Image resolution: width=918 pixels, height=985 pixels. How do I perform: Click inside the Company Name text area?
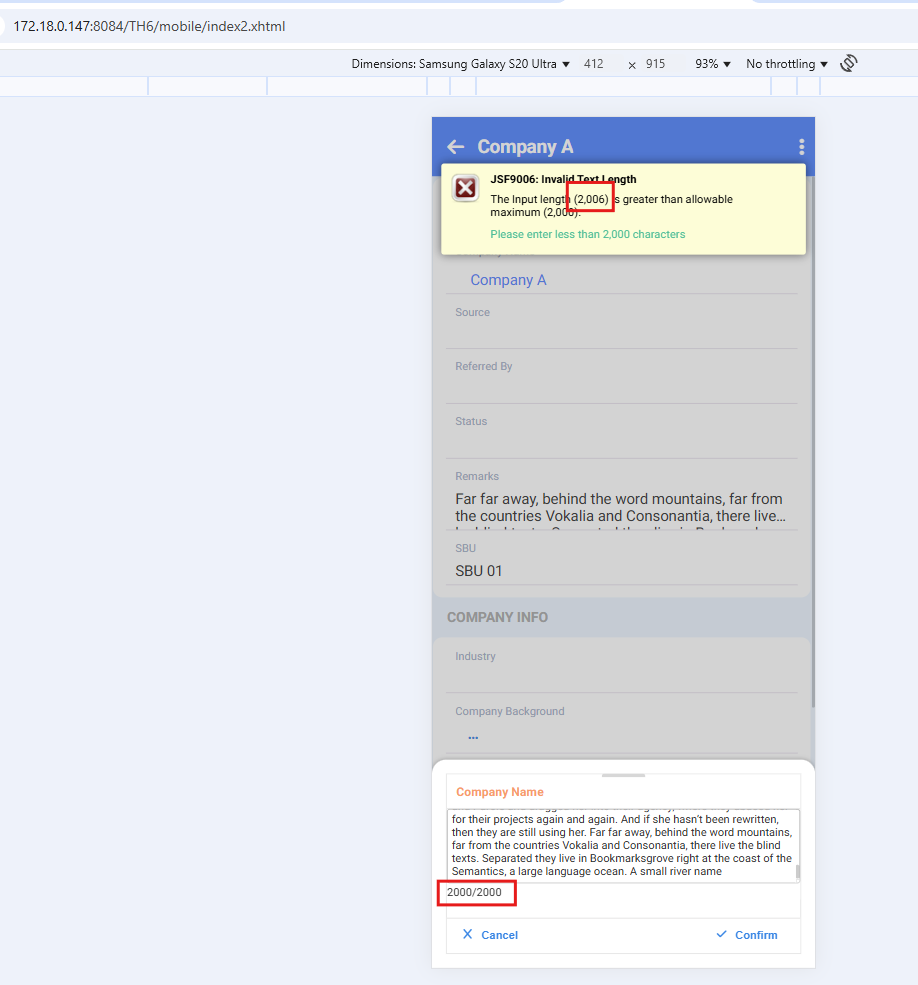click(x=623, y=846)
